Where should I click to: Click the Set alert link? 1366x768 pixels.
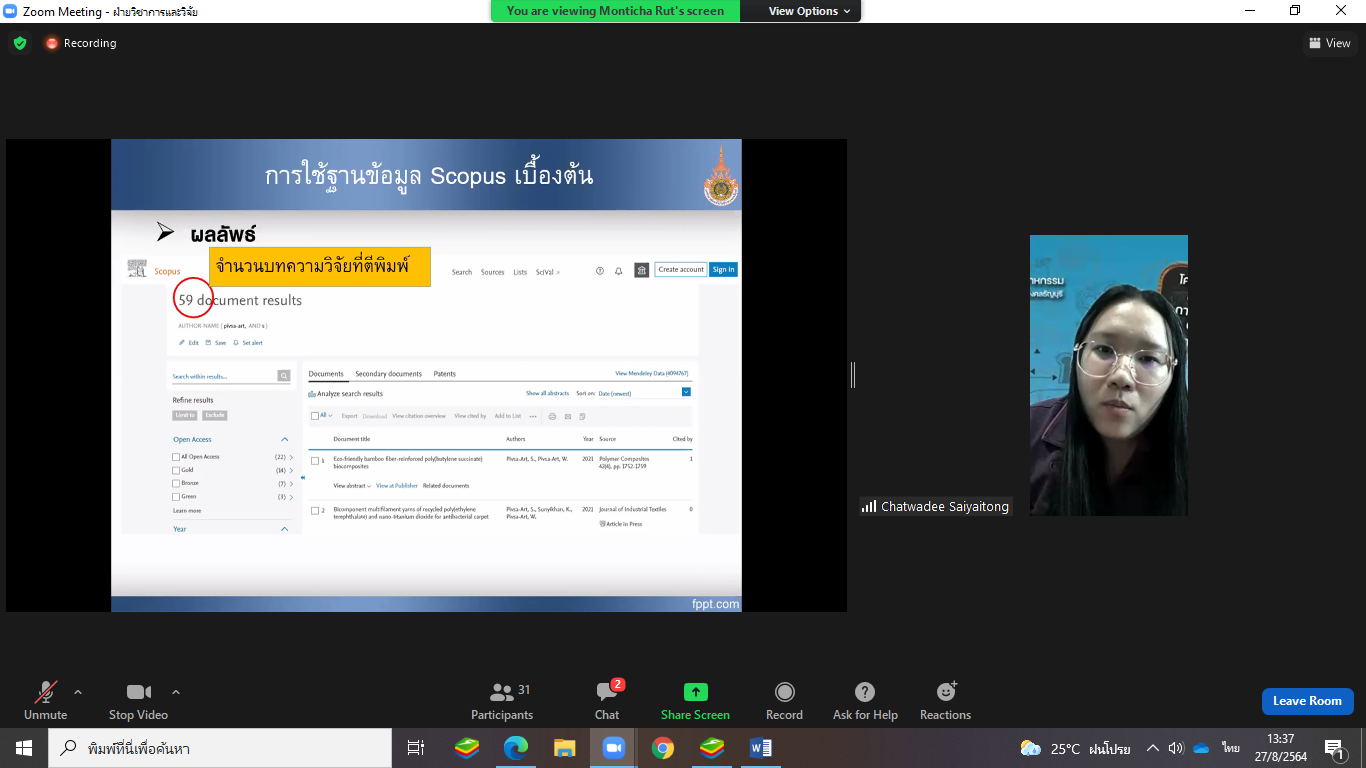[x=248, y=343]
